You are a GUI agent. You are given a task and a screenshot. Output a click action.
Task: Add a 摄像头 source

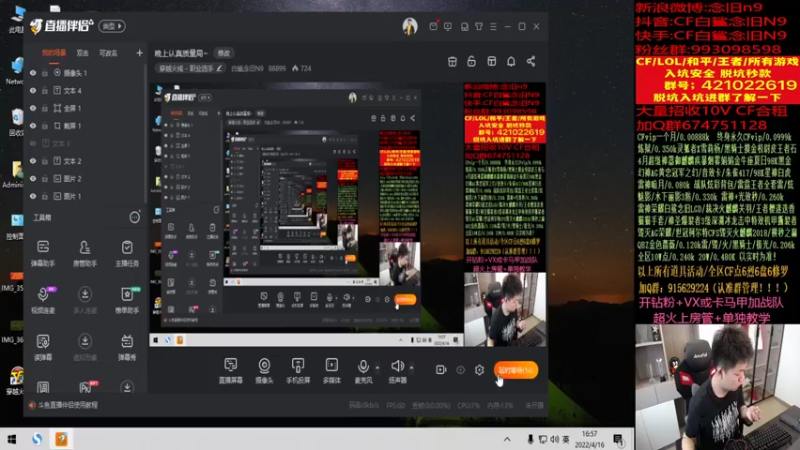264,370
